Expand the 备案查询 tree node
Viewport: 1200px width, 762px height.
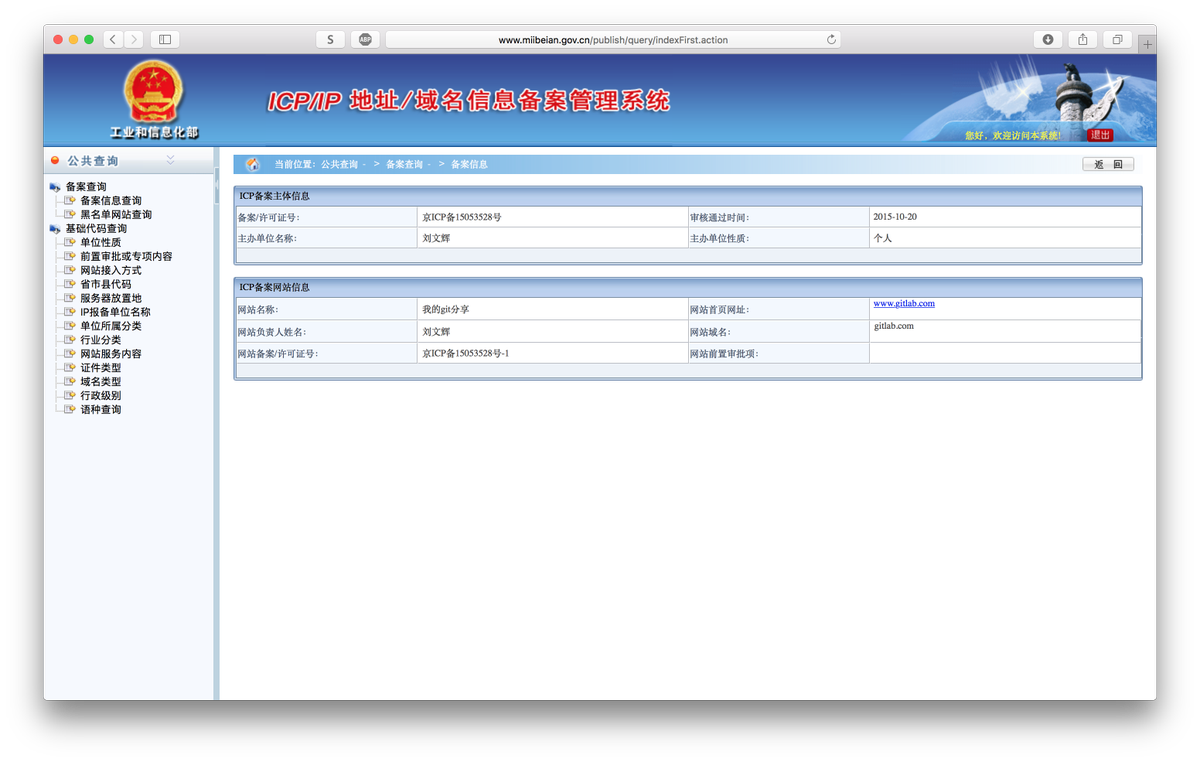(86, 187)
